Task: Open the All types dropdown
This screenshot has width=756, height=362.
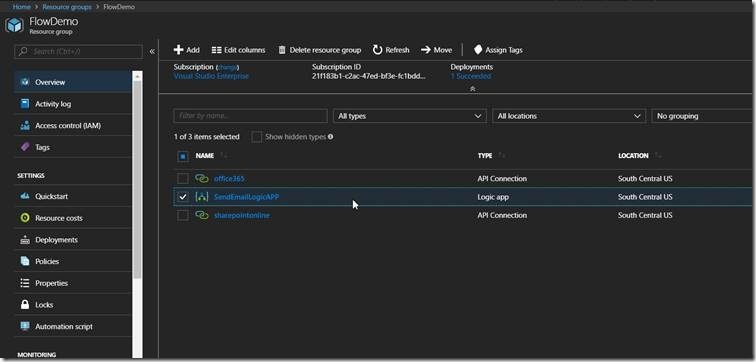Action: pos(410,116)
